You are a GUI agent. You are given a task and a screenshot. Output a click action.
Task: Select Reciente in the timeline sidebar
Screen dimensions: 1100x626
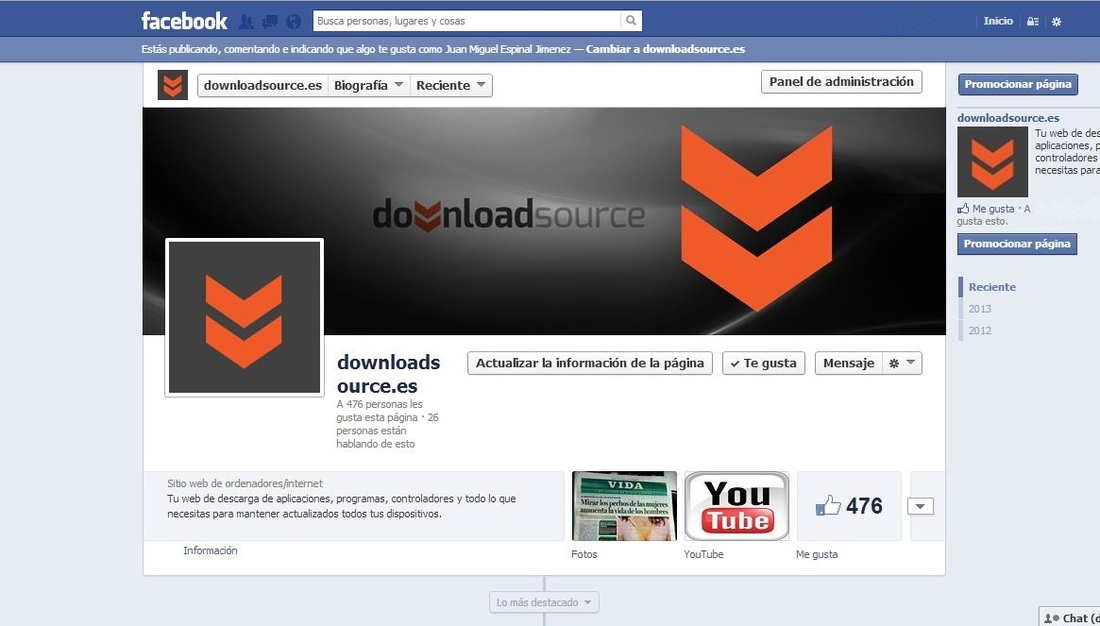tap(992, 287)
